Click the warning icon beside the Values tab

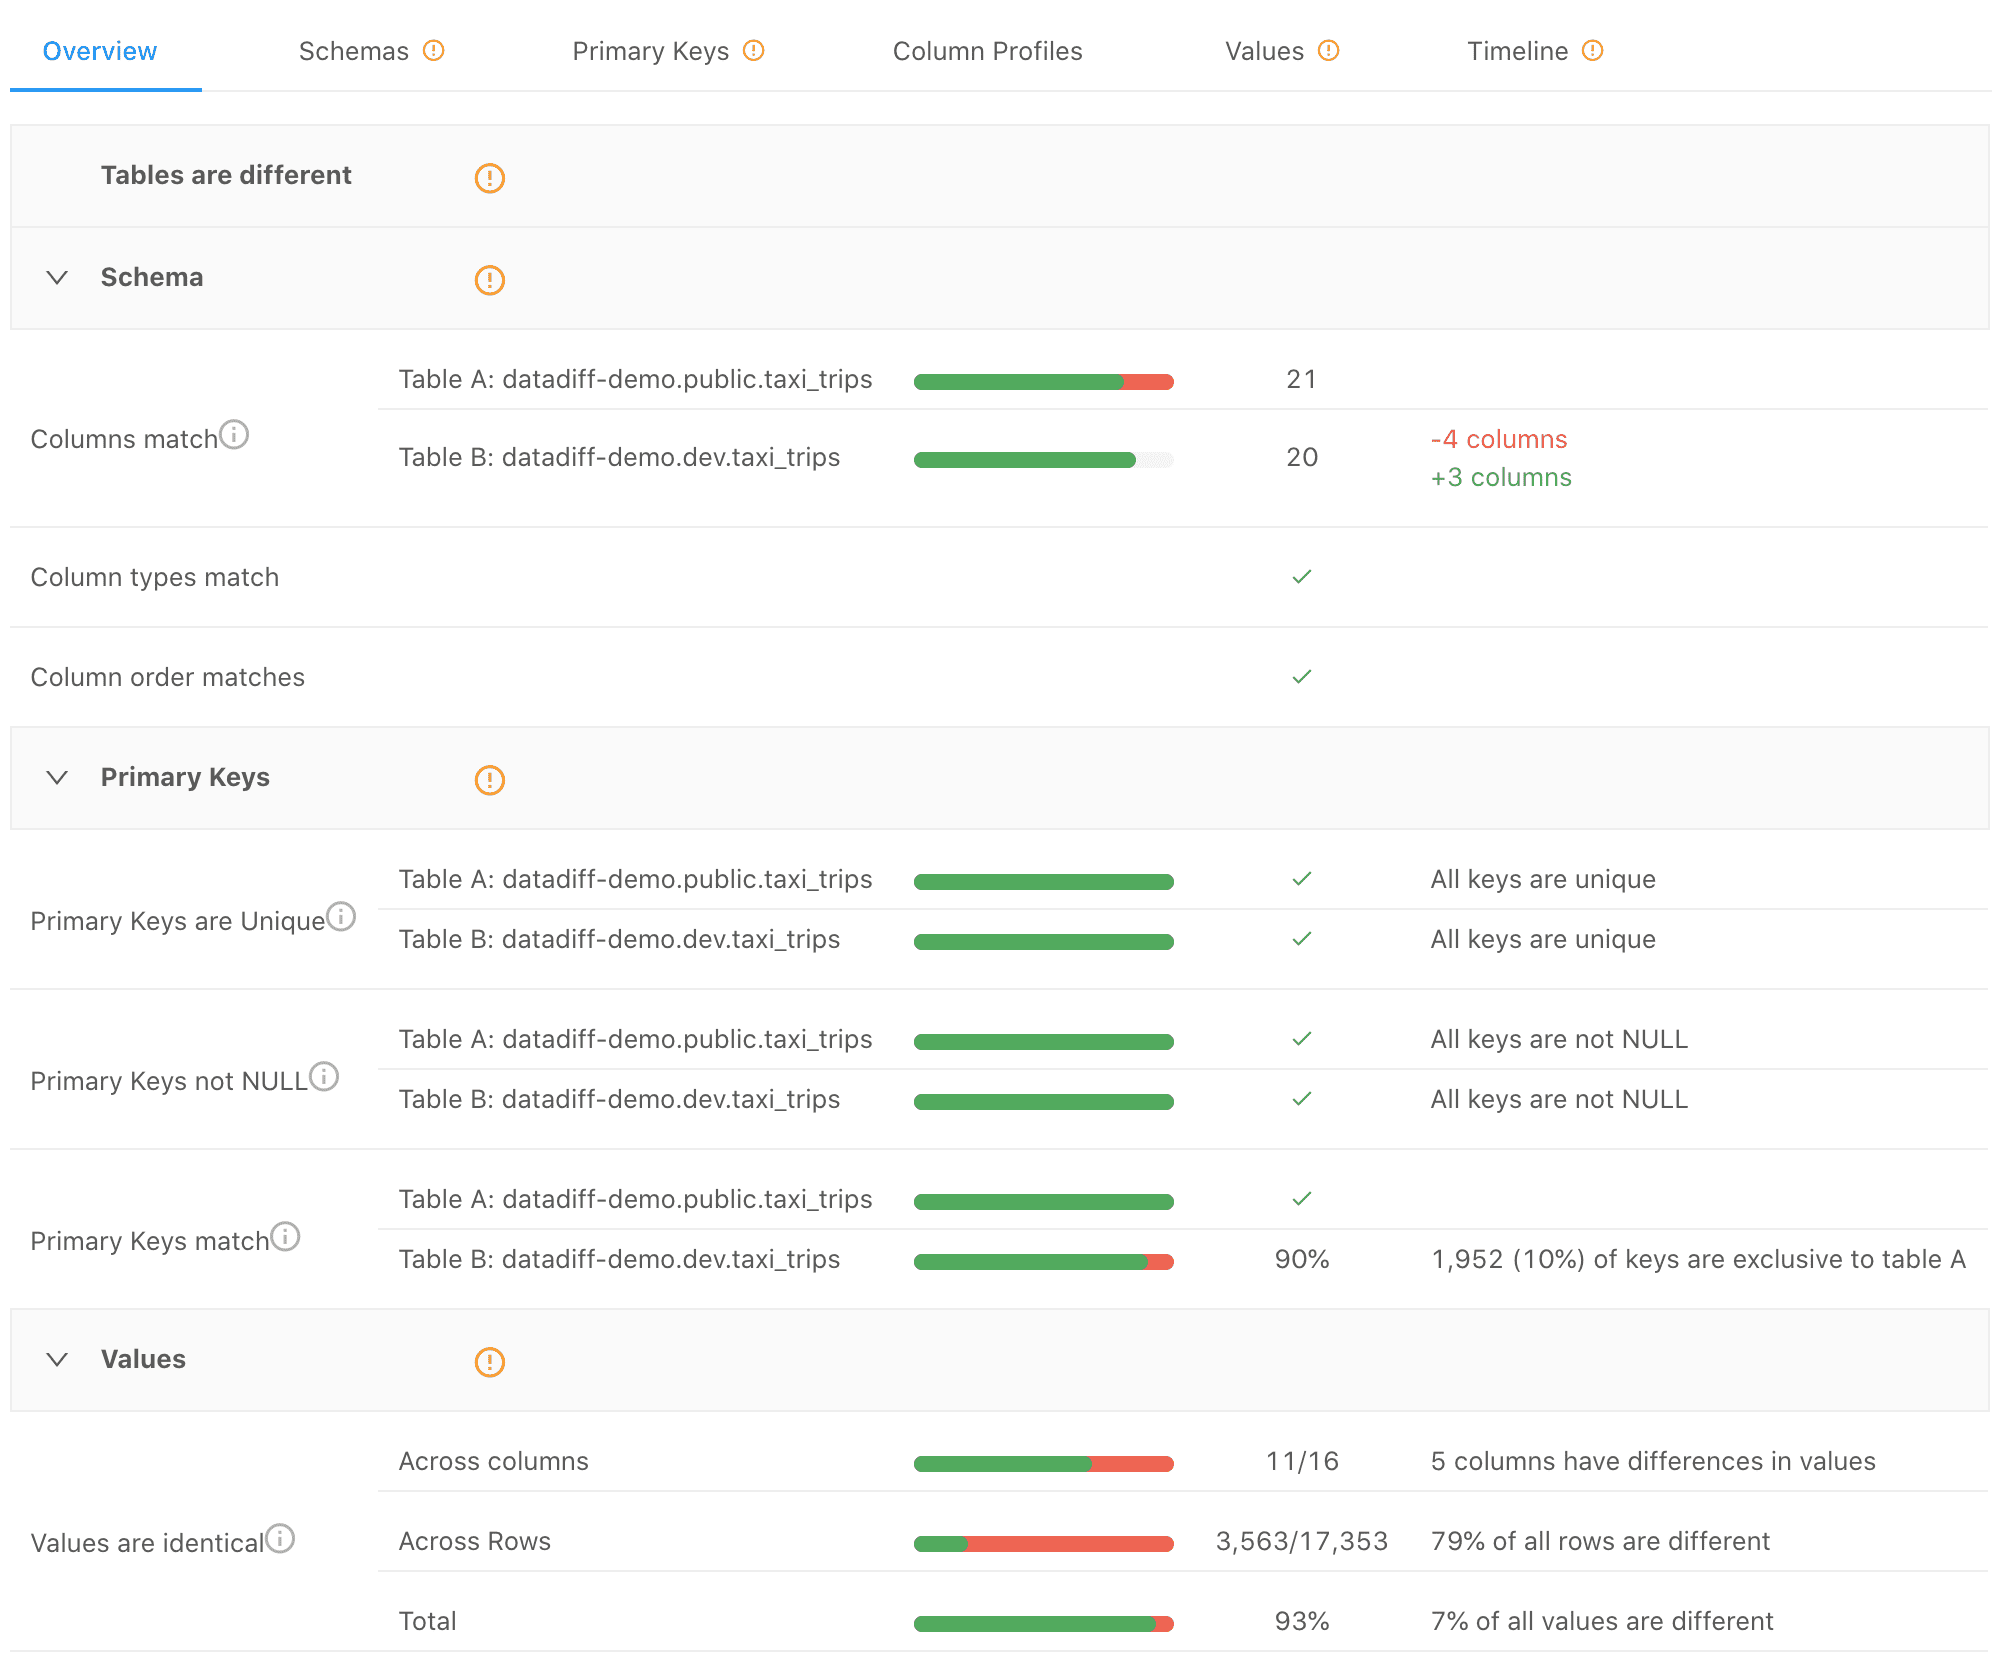(x=1329, y=50)
